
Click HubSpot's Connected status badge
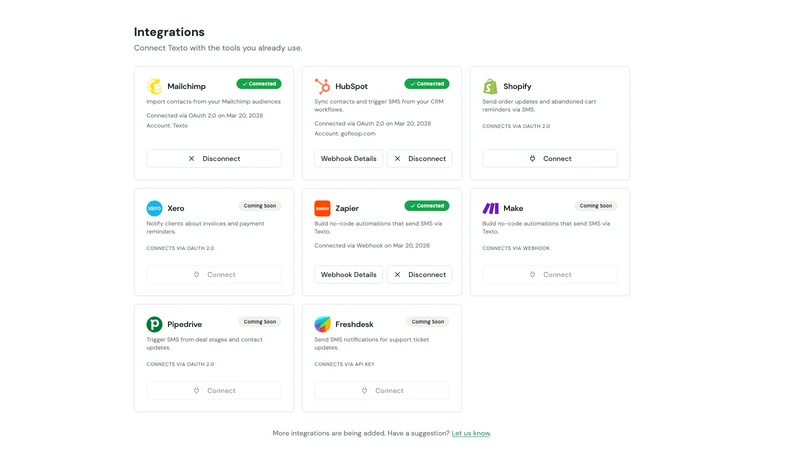[x=427, y=84]
